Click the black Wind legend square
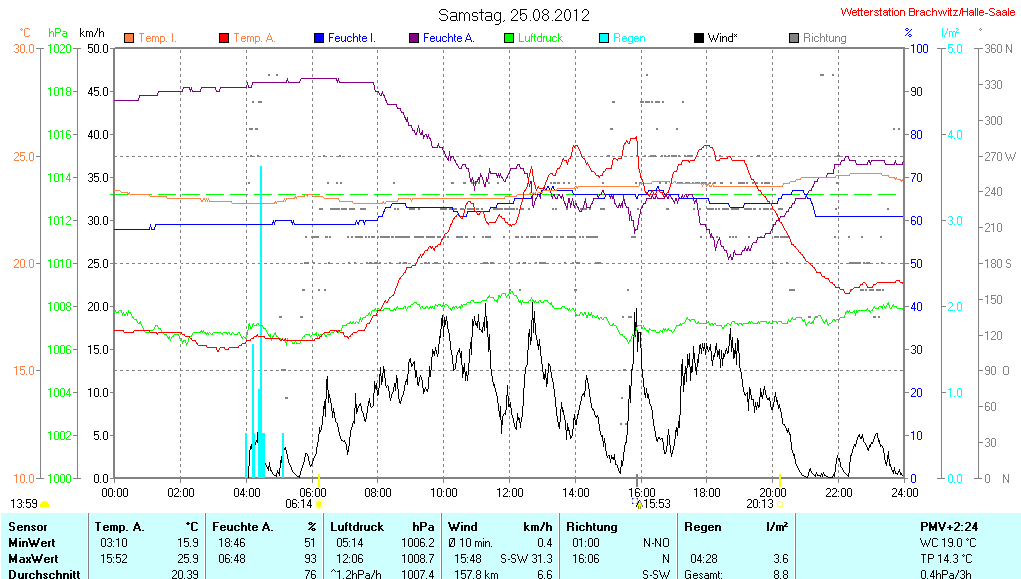1021x579 pixels. point(698,38)
